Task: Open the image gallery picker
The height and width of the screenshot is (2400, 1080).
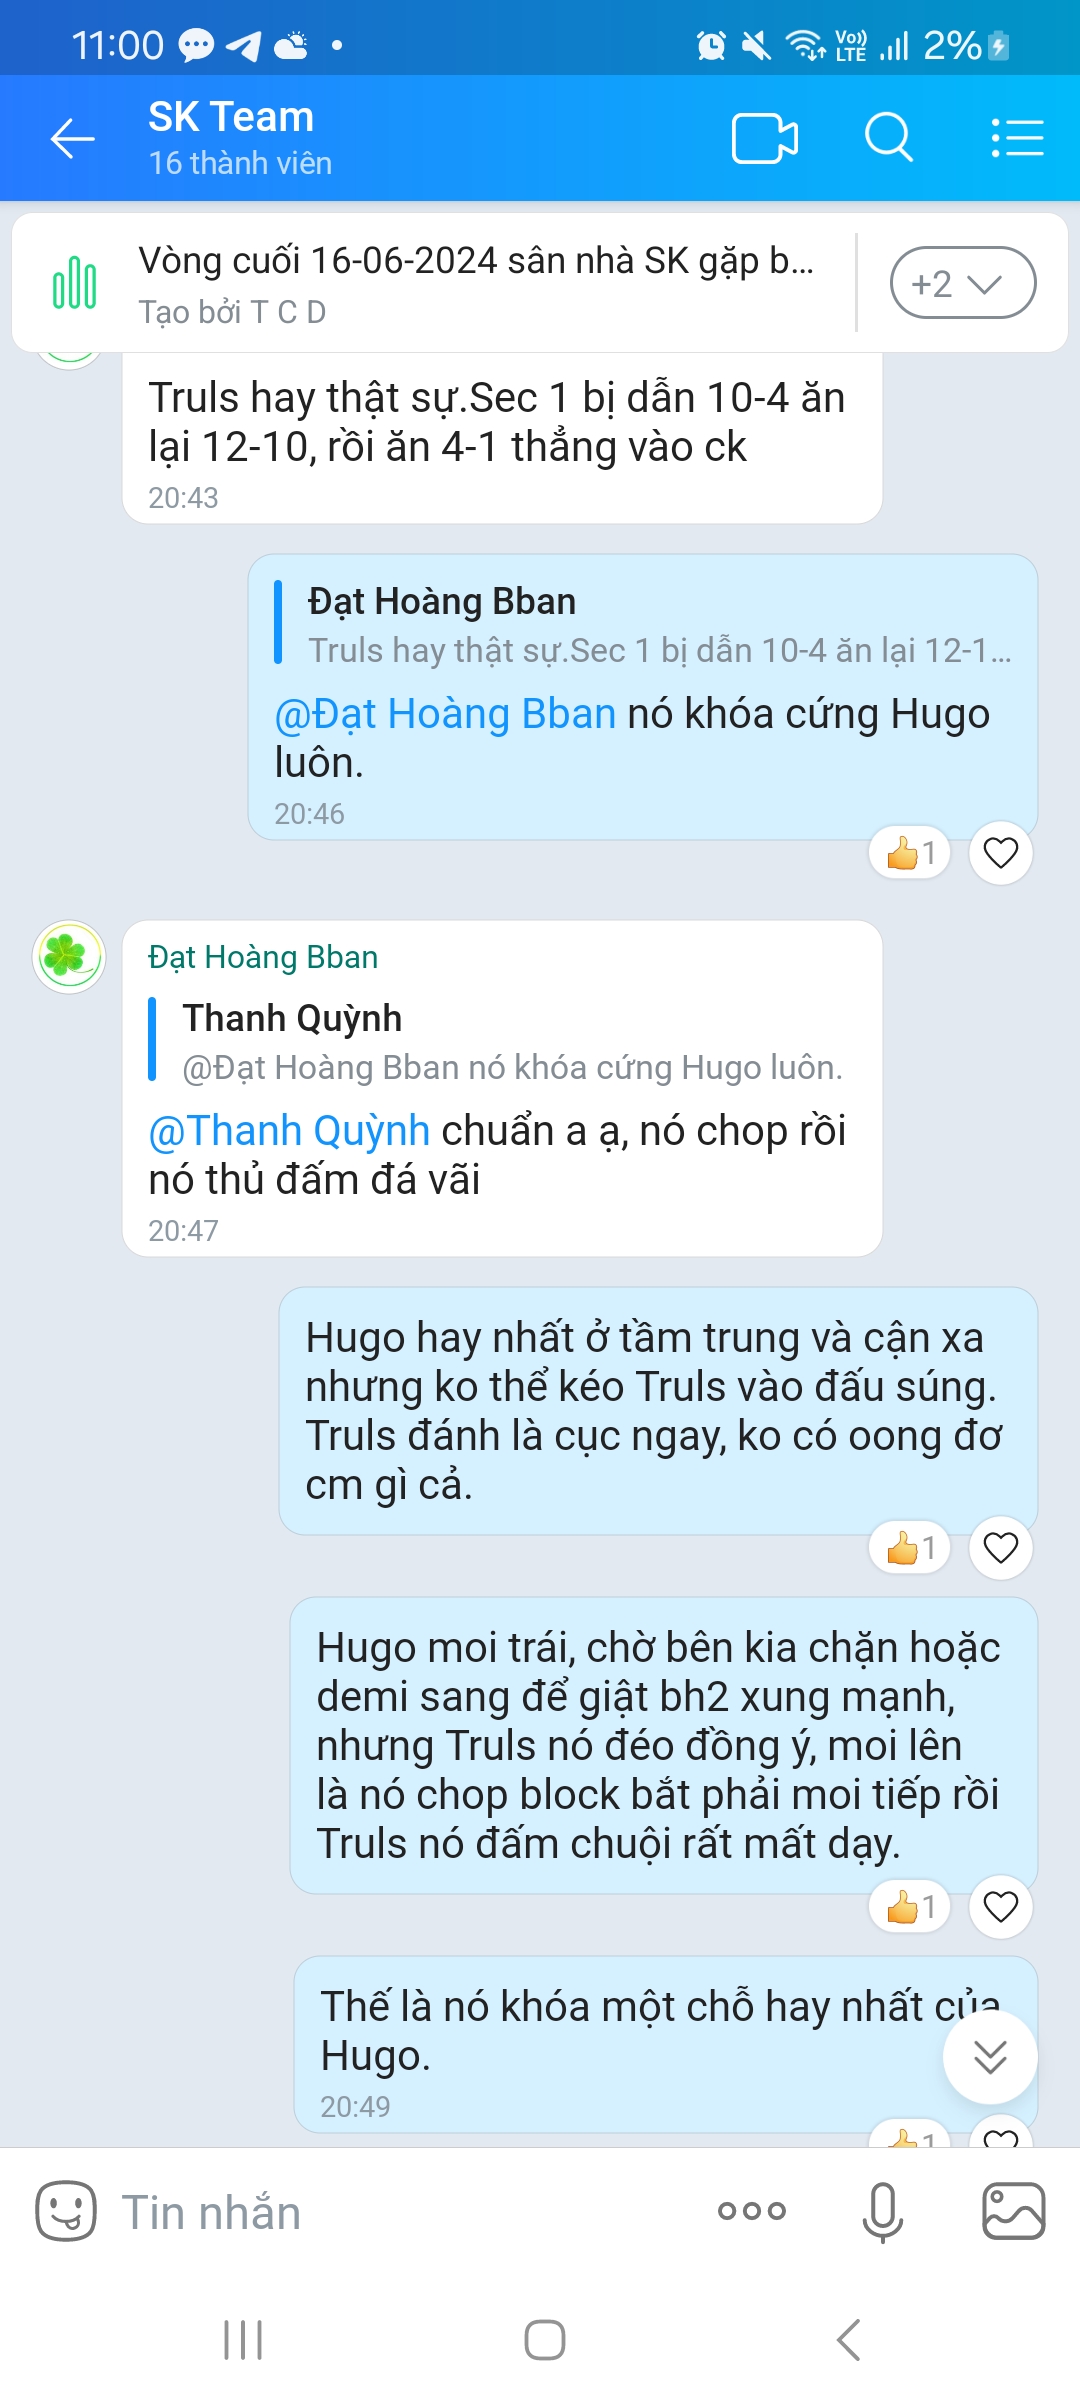Action: pyautogui.click(x=1014, y=2211)
